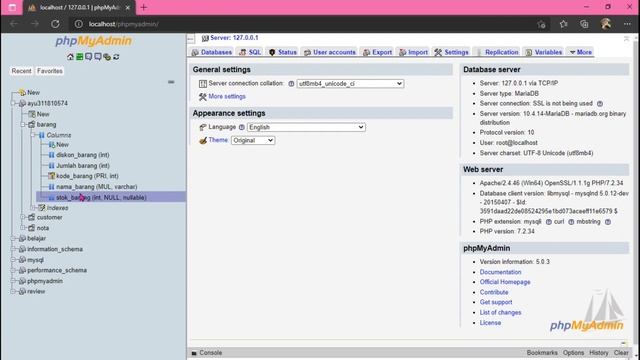Viewport: 640px width, 360px height.
Task: Open the Variables tab
Action: point(544,52)
